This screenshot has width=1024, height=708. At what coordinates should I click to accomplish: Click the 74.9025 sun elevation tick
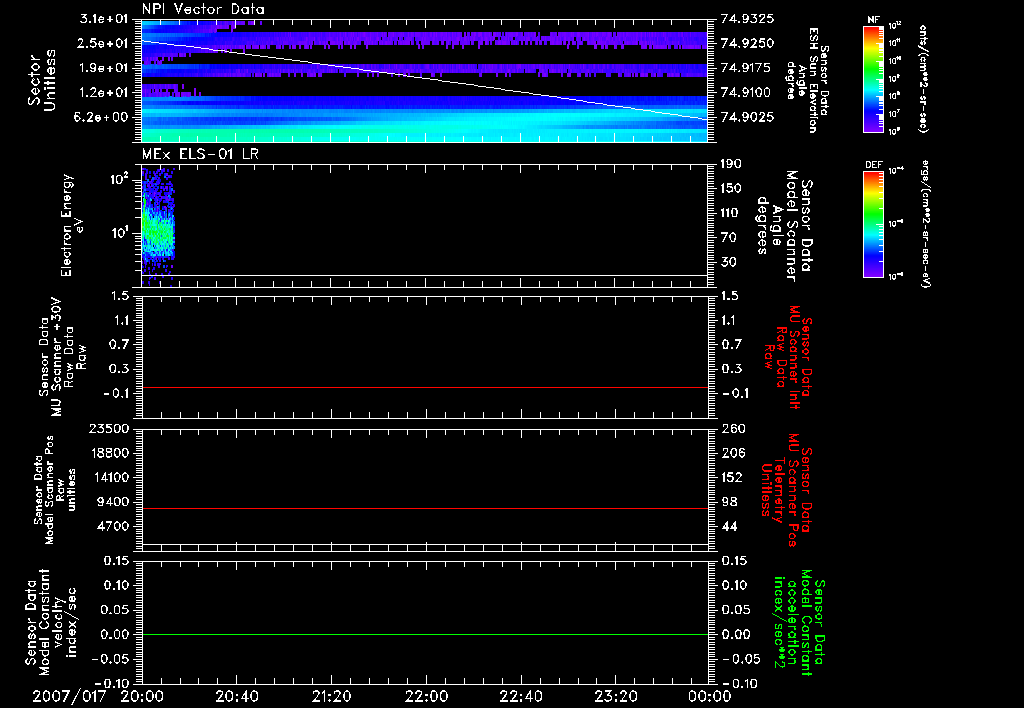[x=747, y=117]
